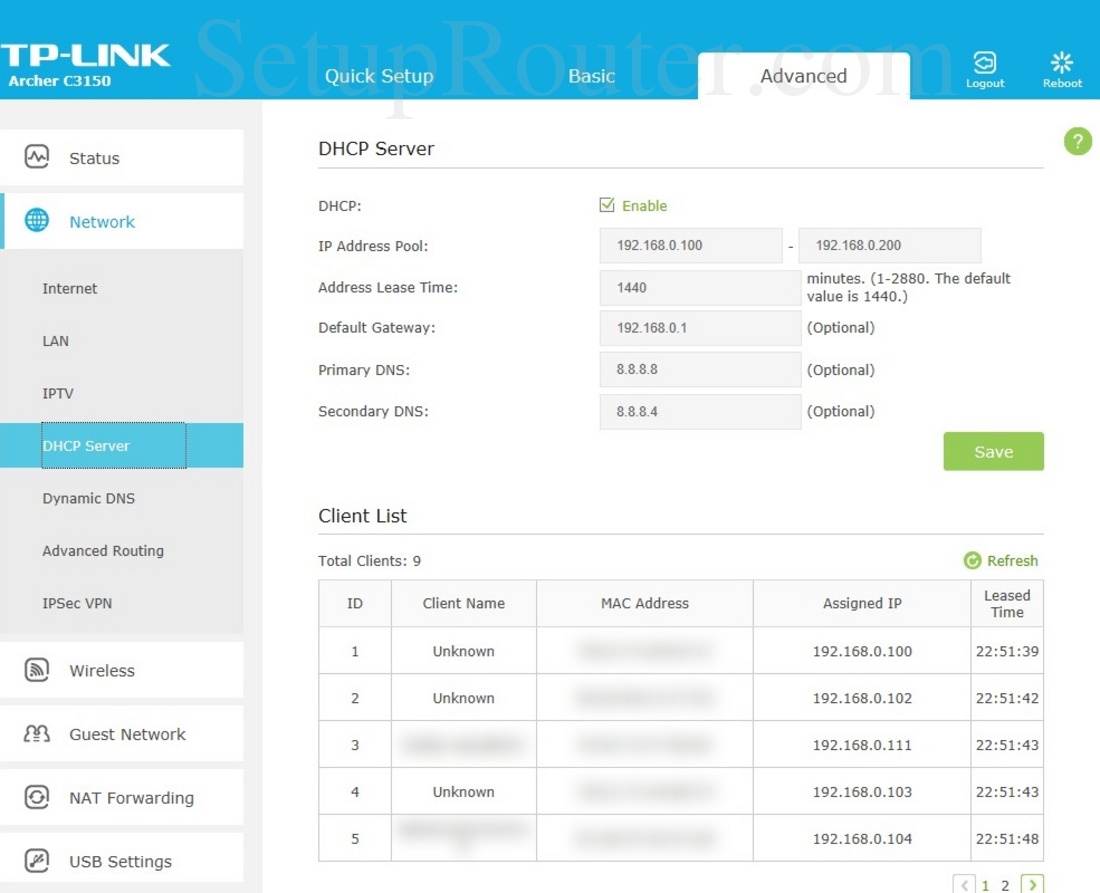
Task: Go to client list page 1
Action: coord(985,885)
